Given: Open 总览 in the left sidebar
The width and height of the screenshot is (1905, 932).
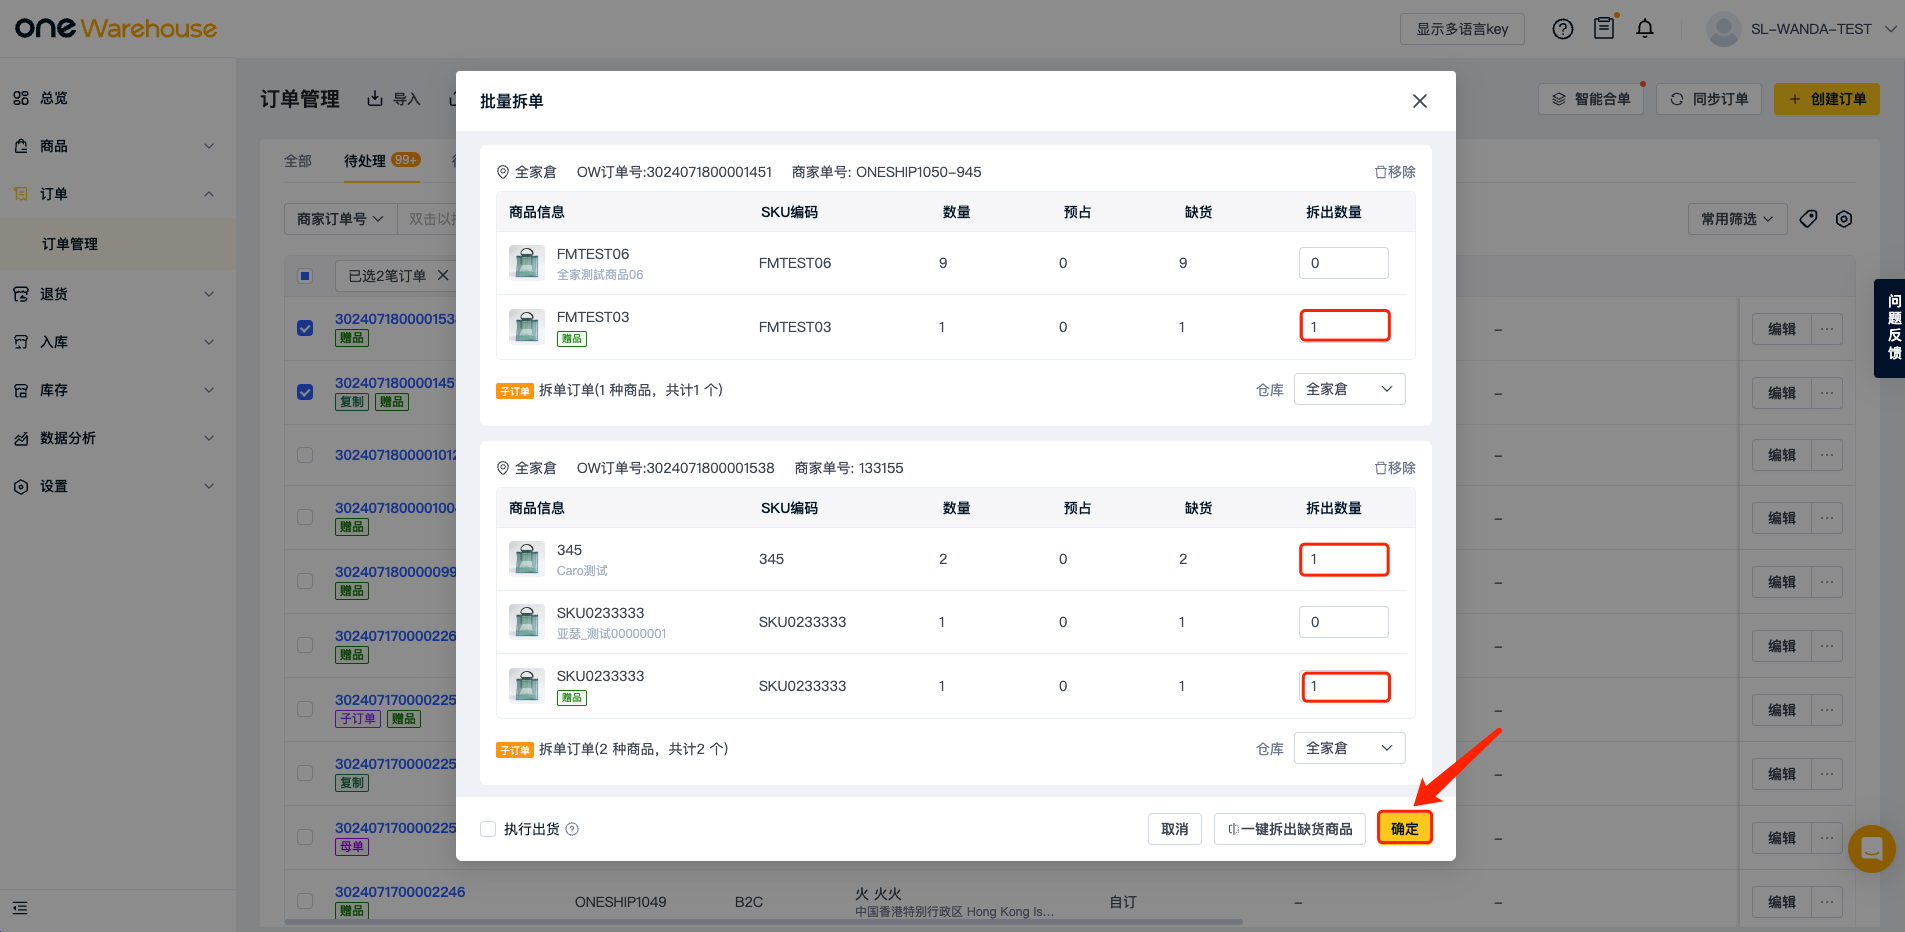Looking at the screenshot, I should tap(54, 98).
